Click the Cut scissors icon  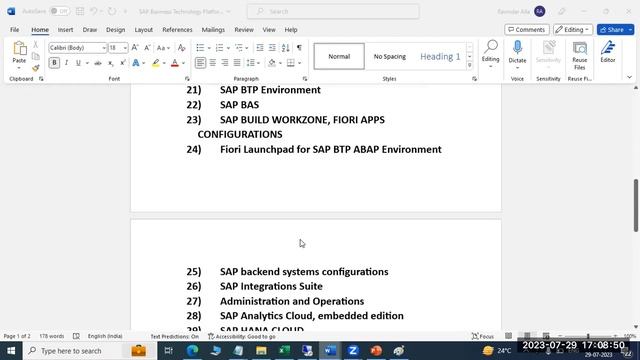(x=36, y=45)
